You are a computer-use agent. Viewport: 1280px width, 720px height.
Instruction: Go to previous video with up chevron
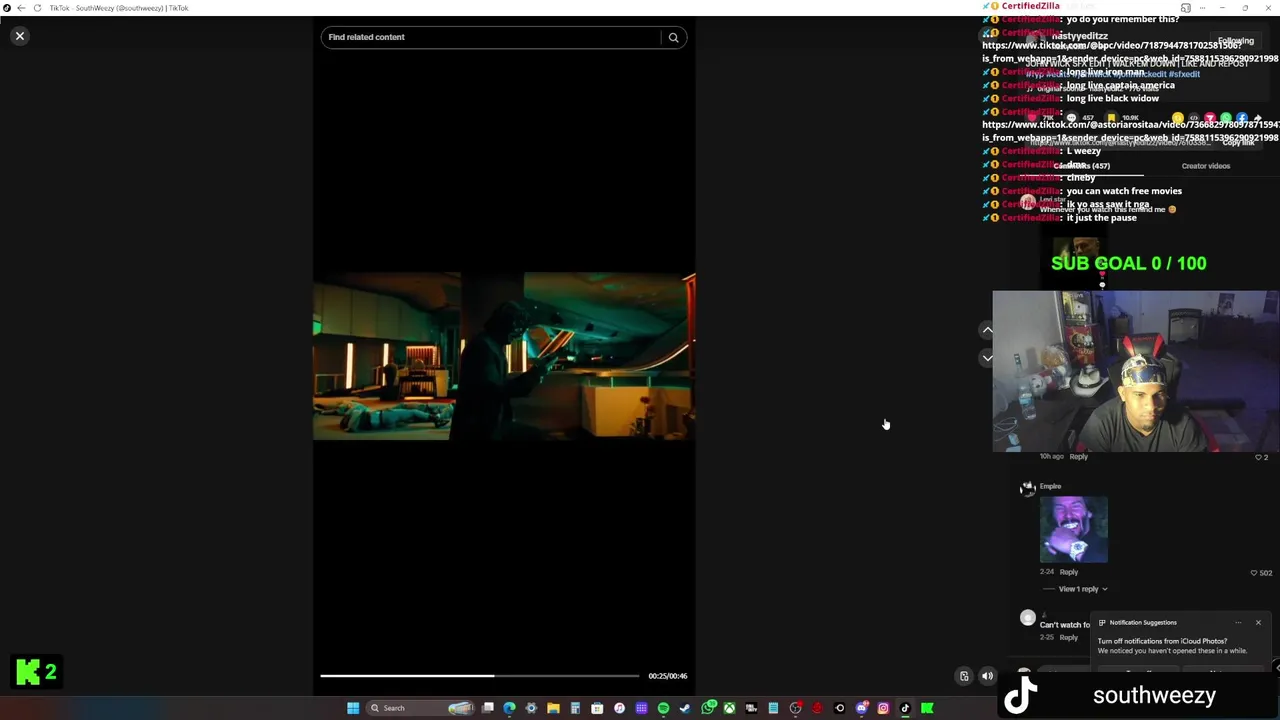coord(987,330)
